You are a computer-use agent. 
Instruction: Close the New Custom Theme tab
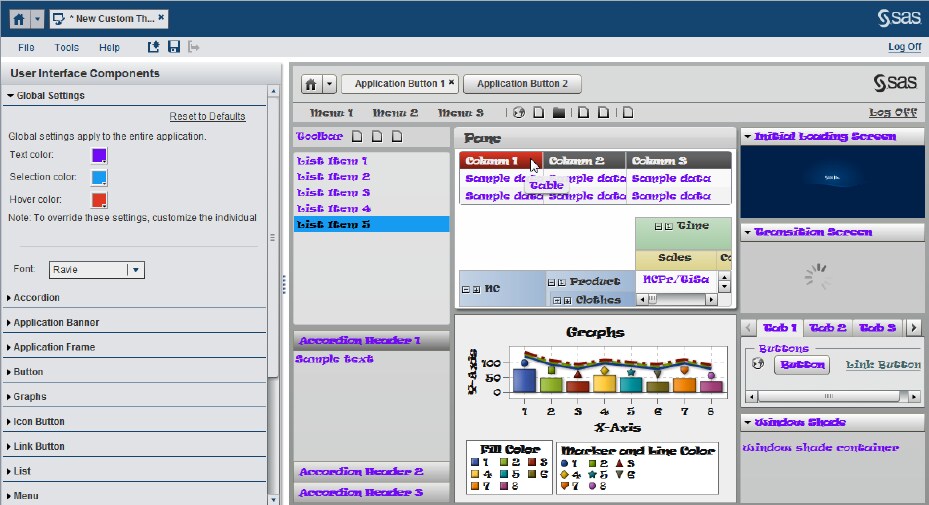click(x=162, y=18)
